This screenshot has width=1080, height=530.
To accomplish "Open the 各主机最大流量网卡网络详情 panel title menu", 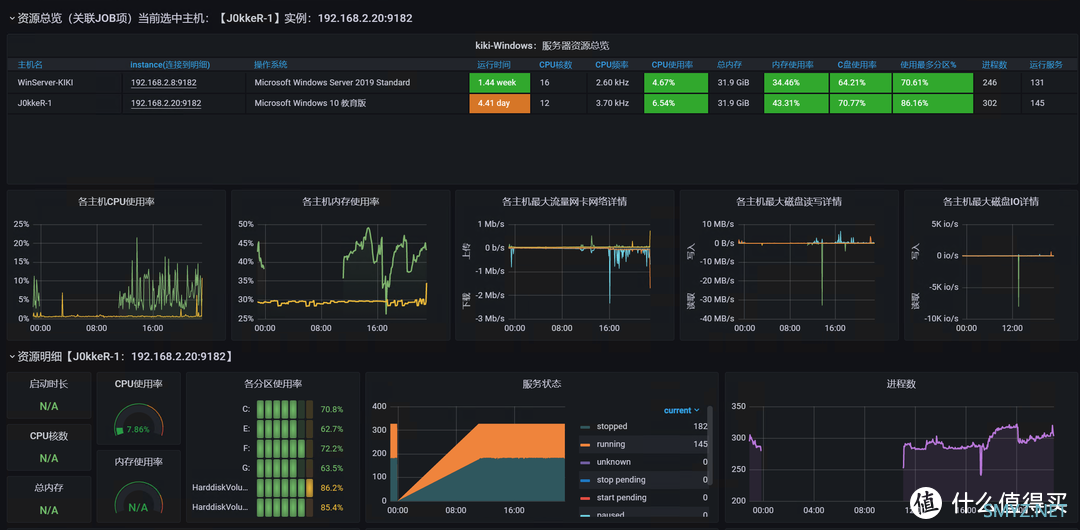I will click(564, 202).
